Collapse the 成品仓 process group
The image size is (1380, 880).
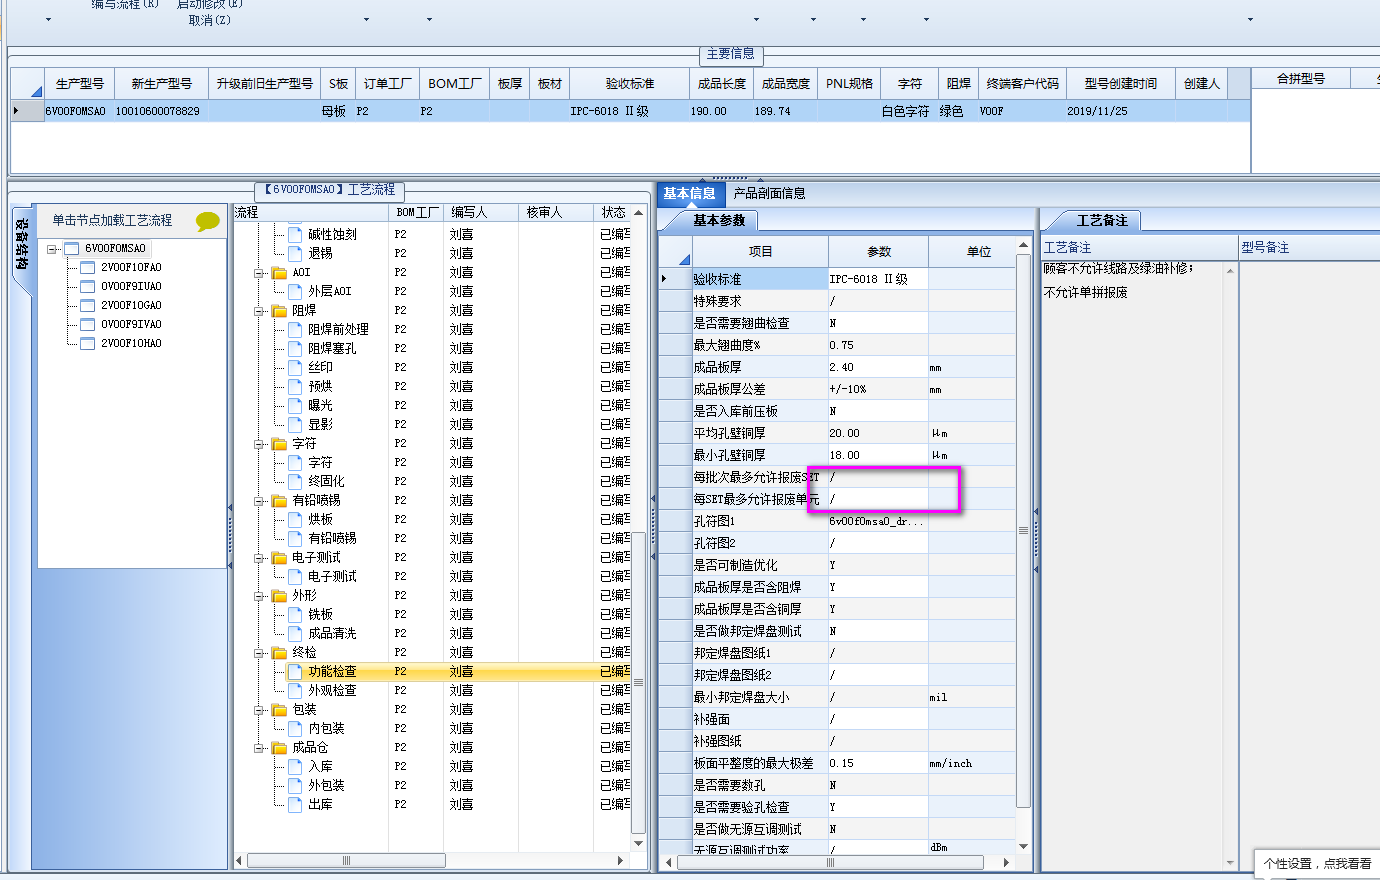tap(258, 747)
